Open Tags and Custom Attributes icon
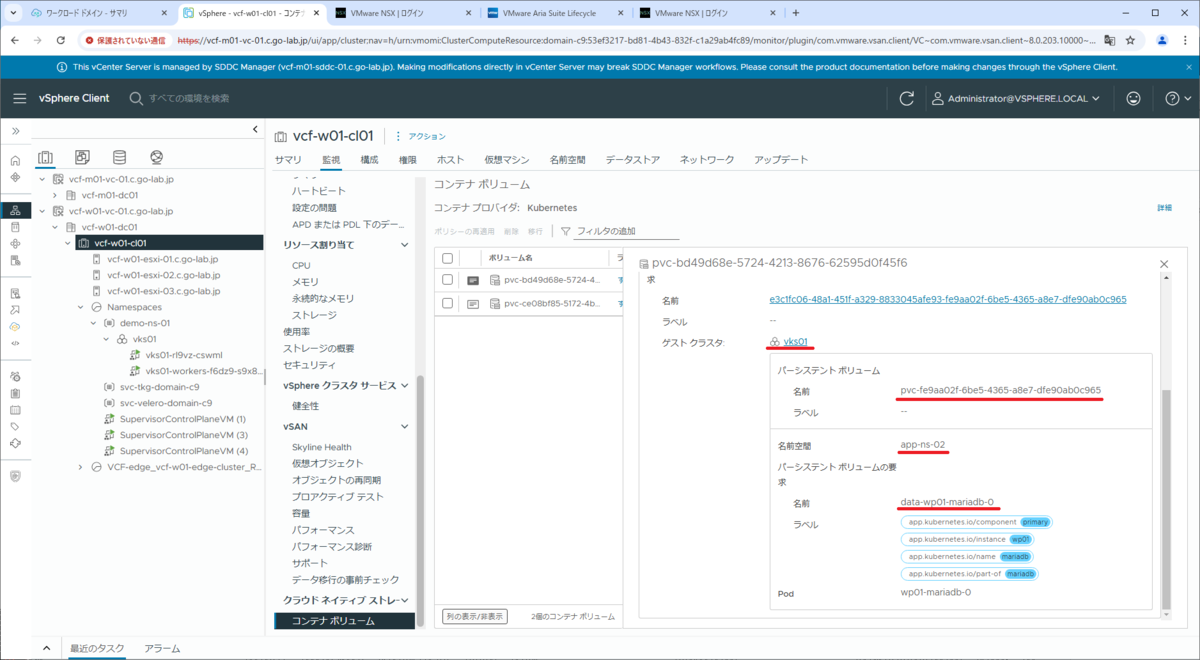Screen dimensions: 1200x660 (x=15, y=426)
